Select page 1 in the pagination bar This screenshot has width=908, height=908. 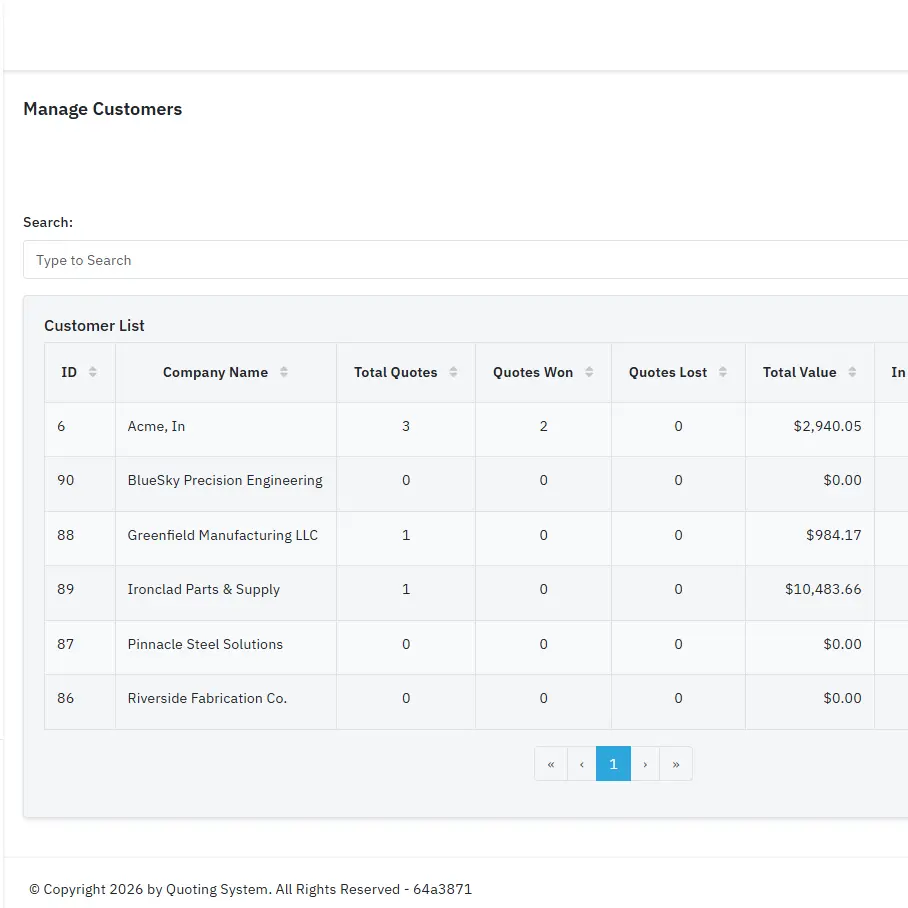(613, 763)
